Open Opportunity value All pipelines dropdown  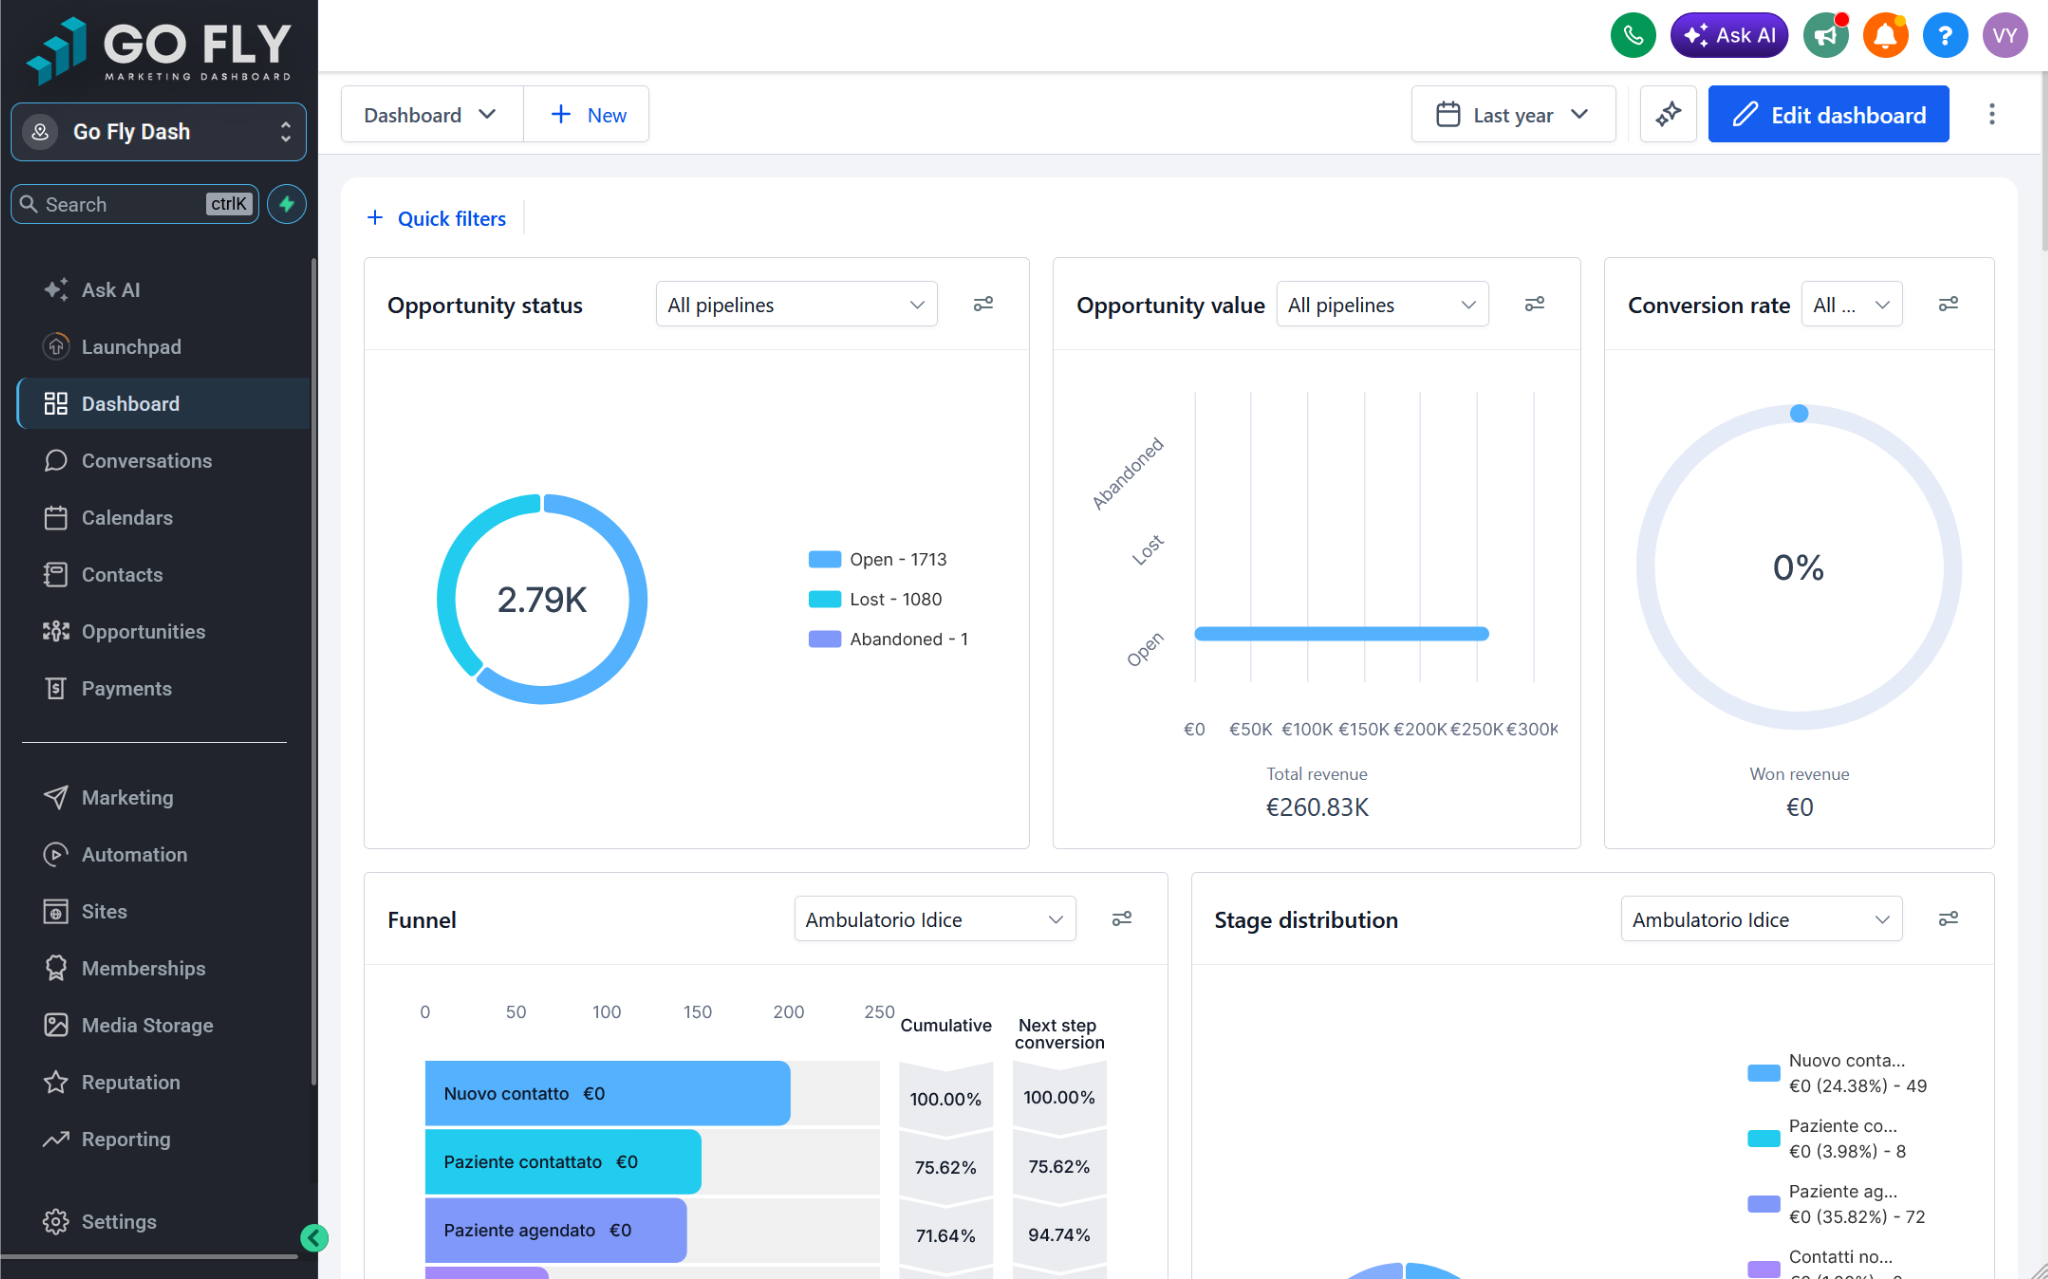(1382, 304)
